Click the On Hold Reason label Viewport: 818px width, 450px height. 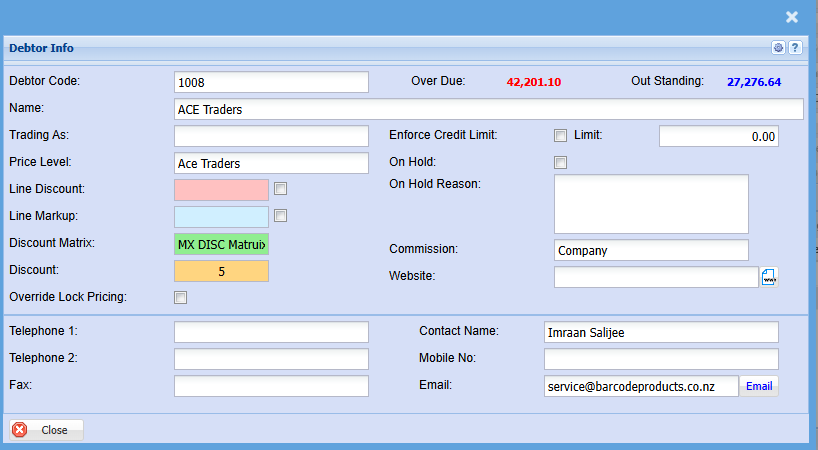point(435,184)
